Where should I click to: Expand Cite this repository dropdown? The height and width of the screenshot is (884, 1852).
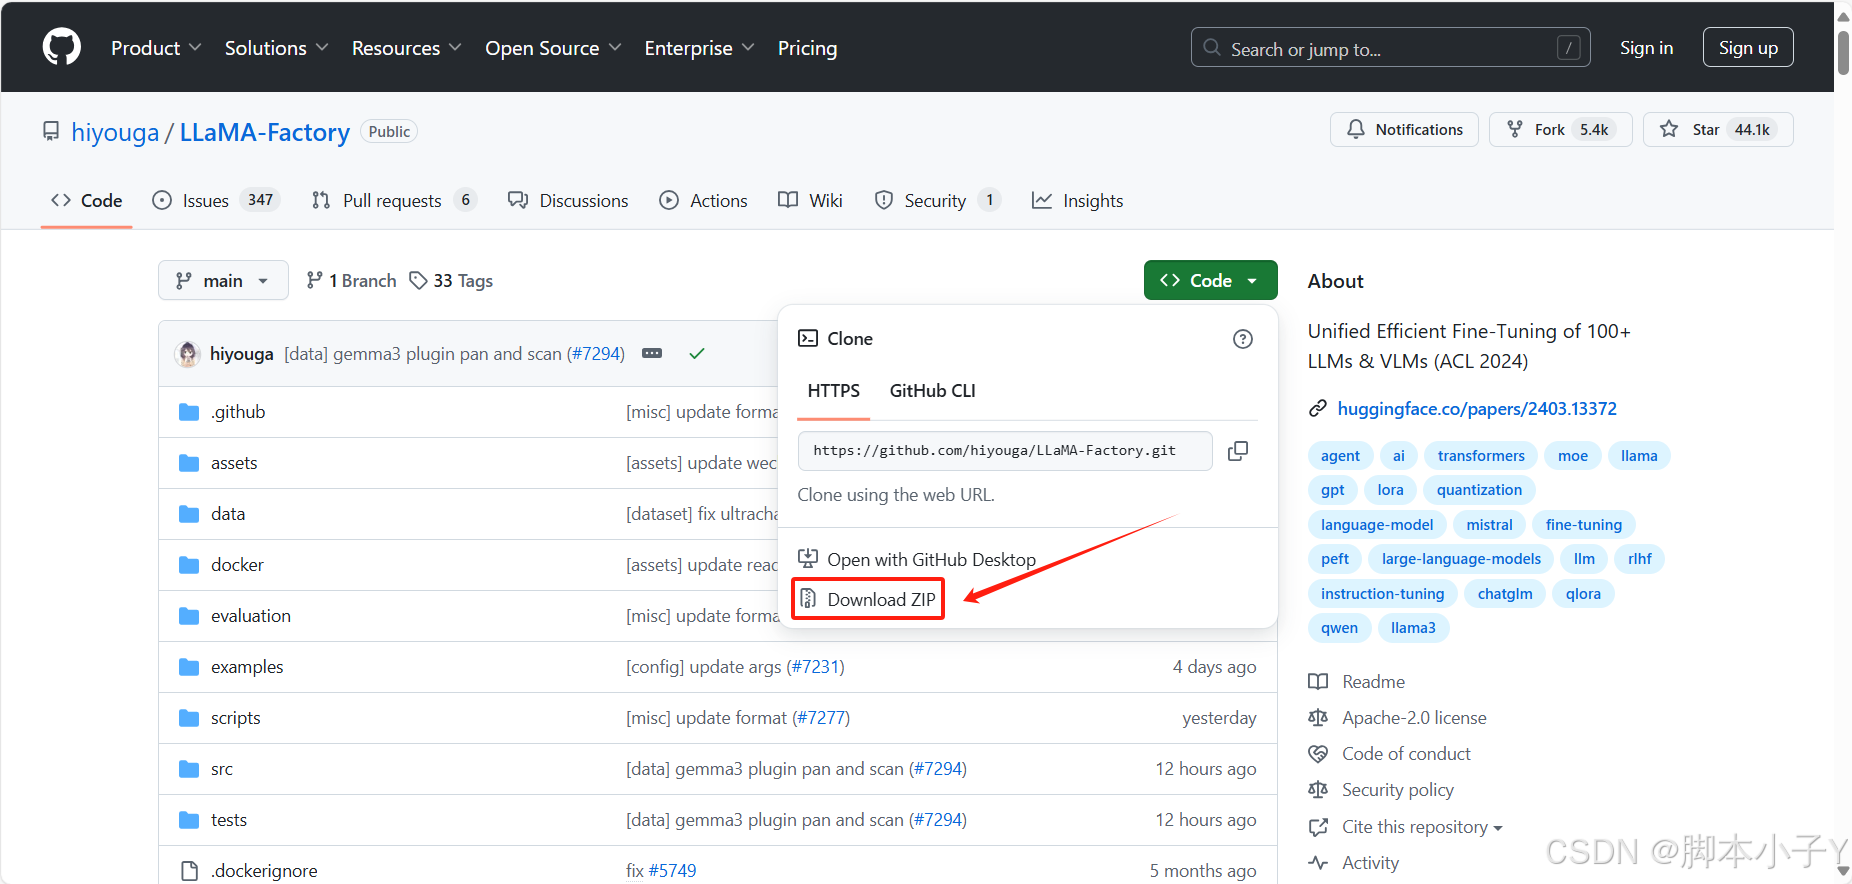point(1421,827)
